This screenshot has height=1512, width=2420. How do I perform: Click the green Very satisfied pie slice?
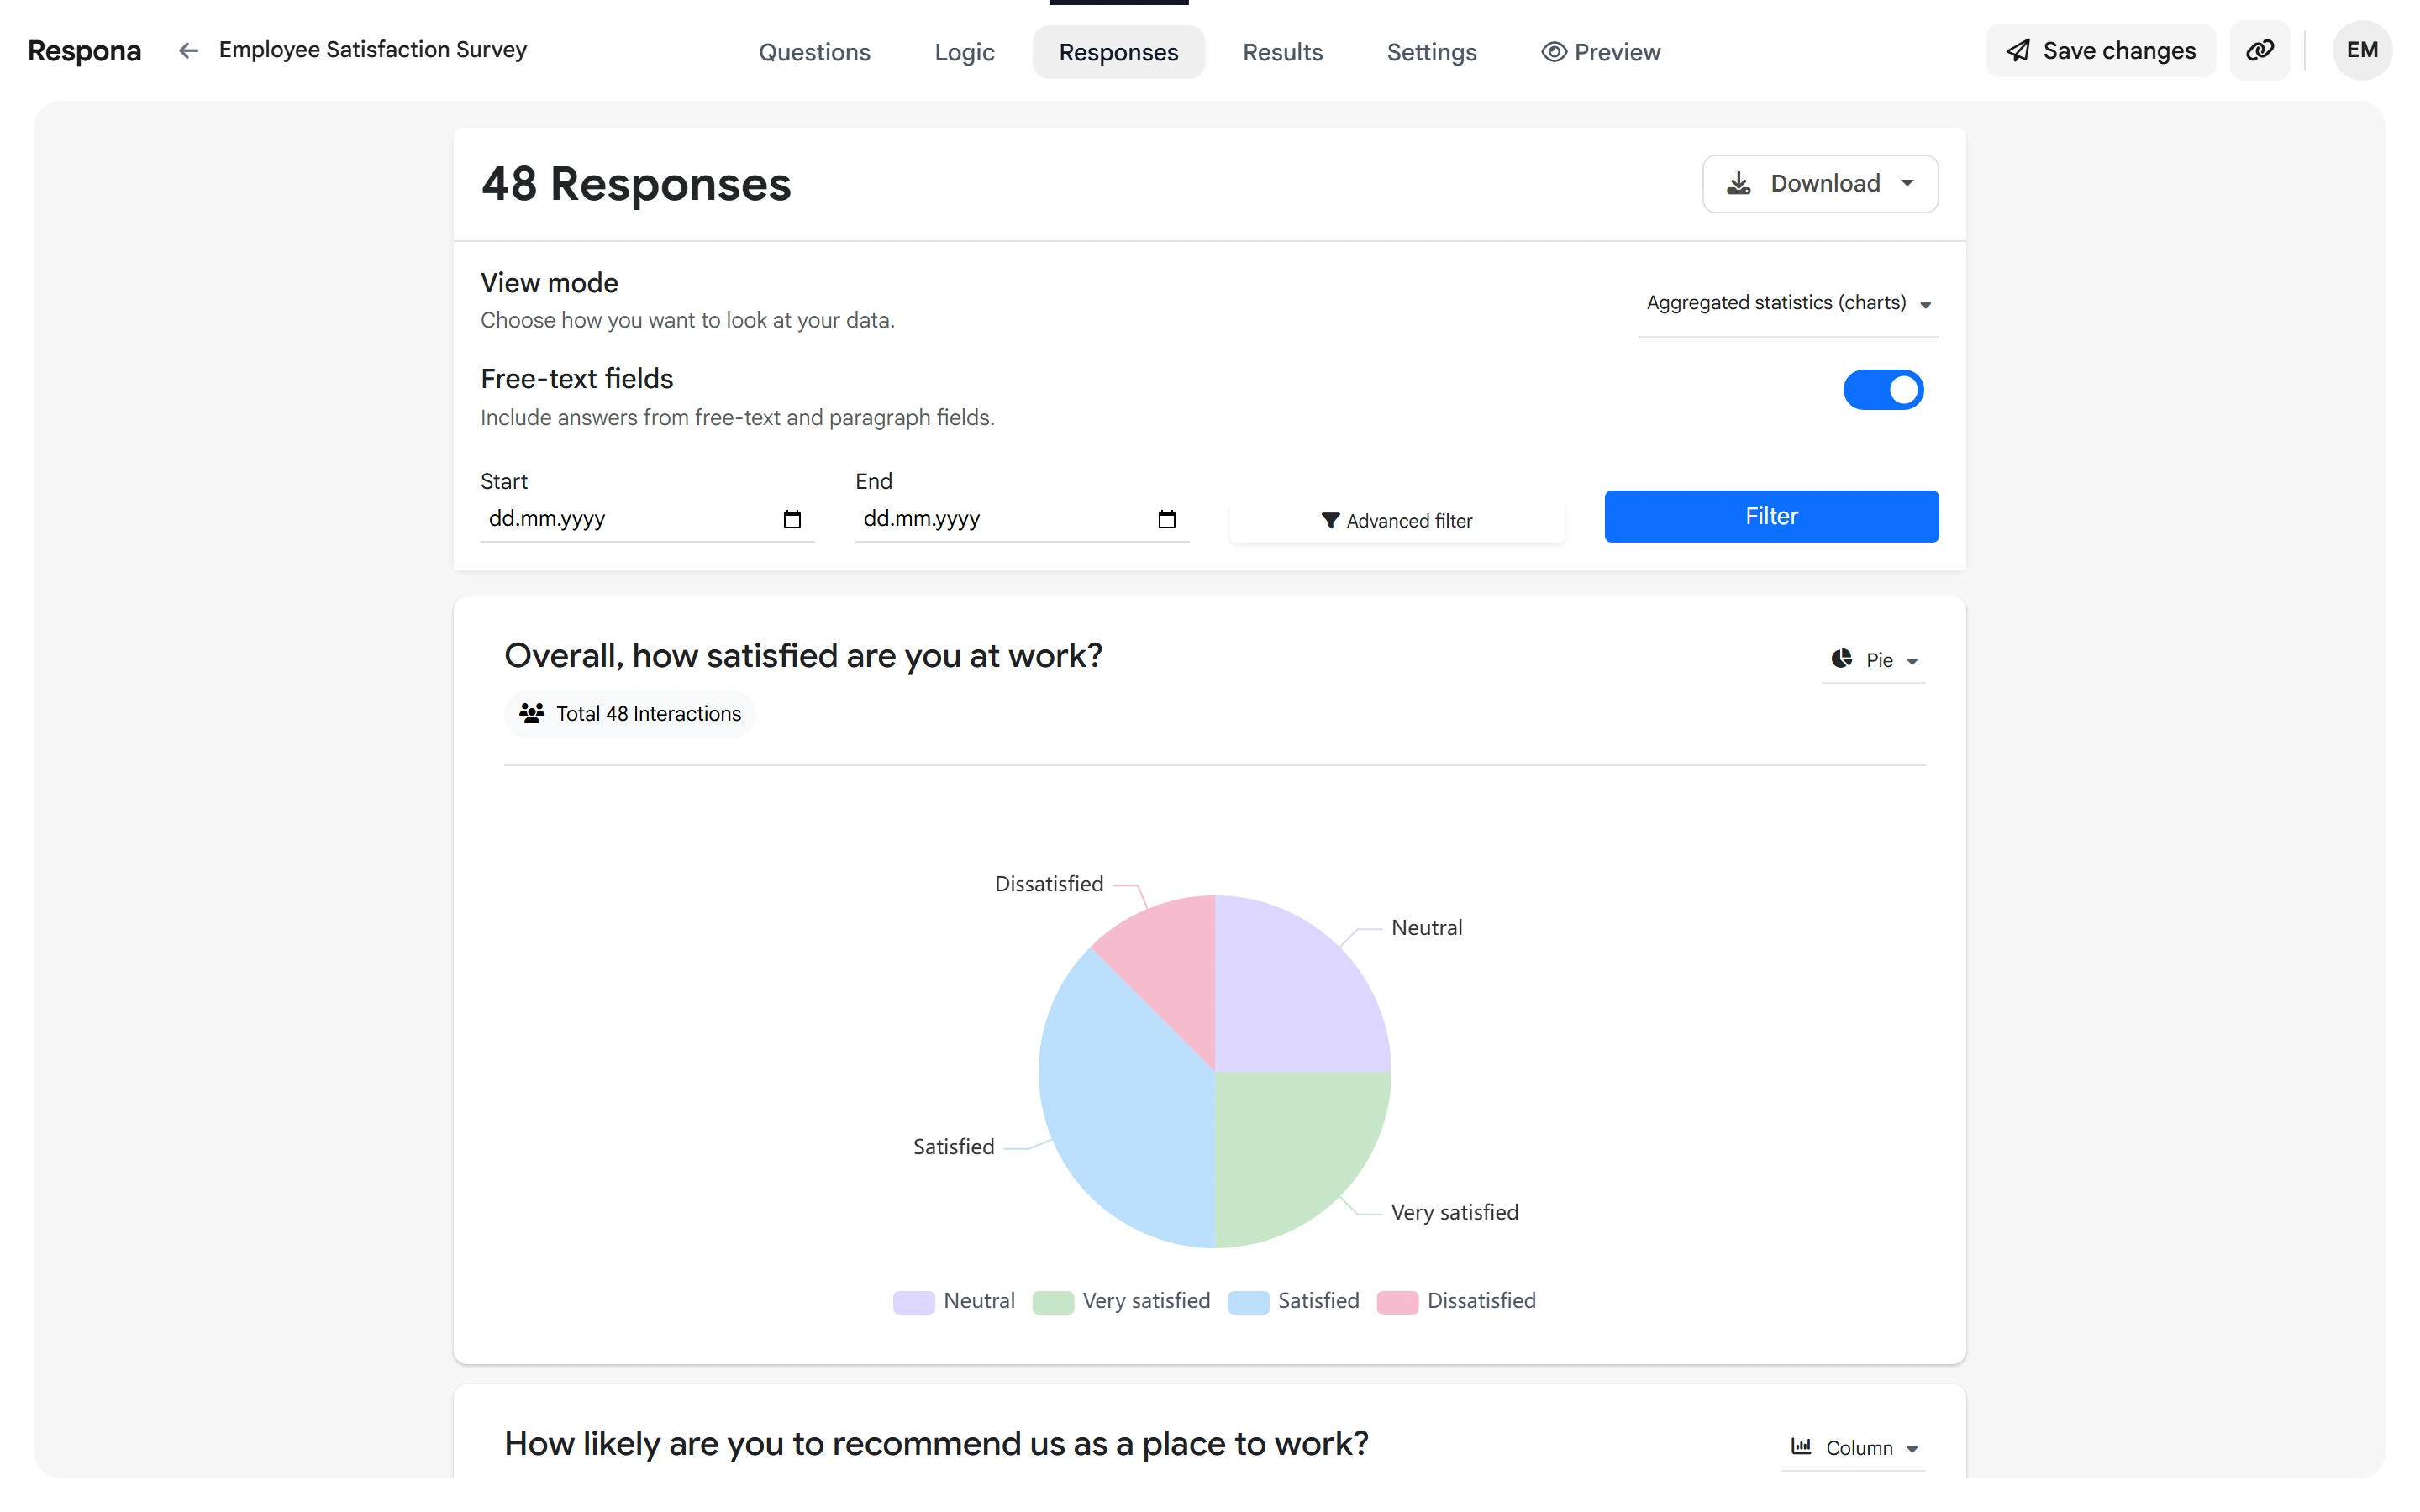(x=1290, y=1145)
